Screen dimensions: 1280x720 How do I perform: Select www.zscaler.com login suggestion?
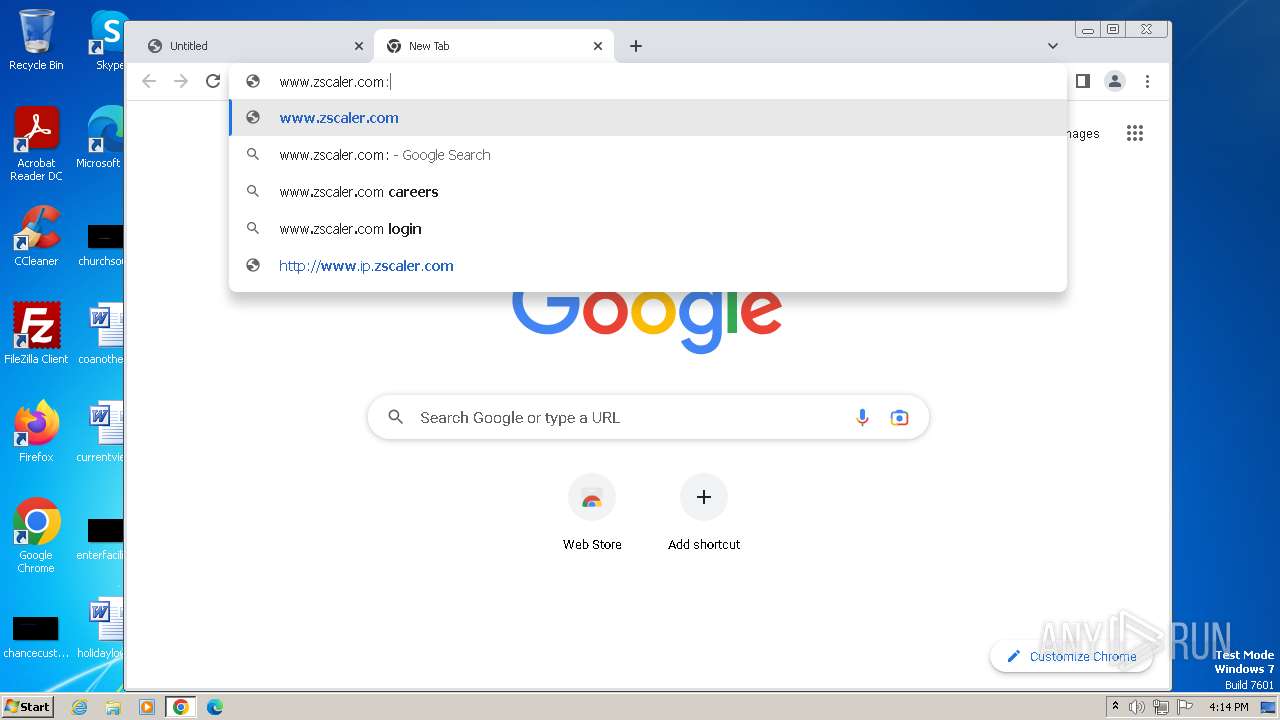(x=648, y=229)
